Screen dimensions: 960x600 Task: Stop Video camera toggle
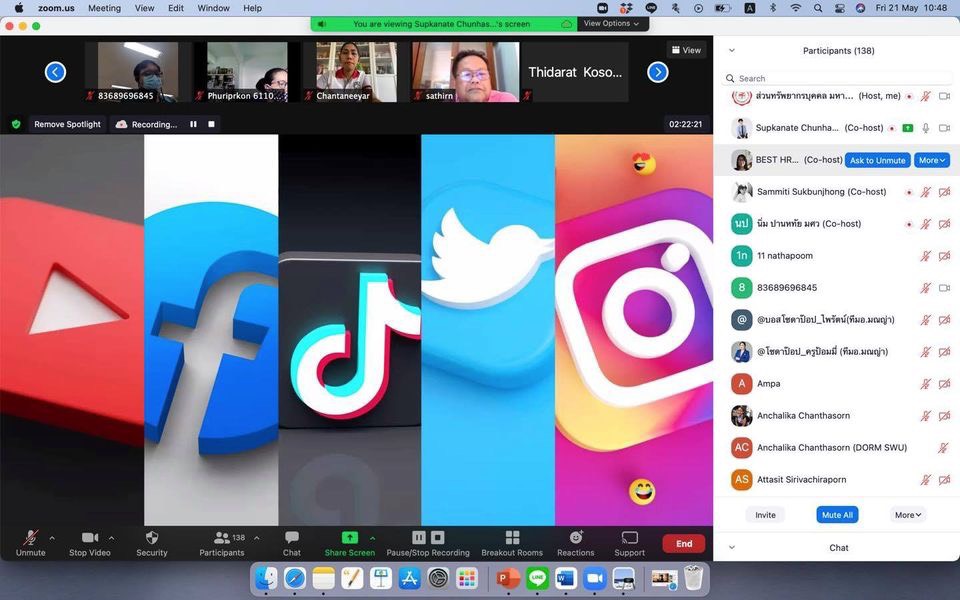pyautogui.click(x=90, y=538)
